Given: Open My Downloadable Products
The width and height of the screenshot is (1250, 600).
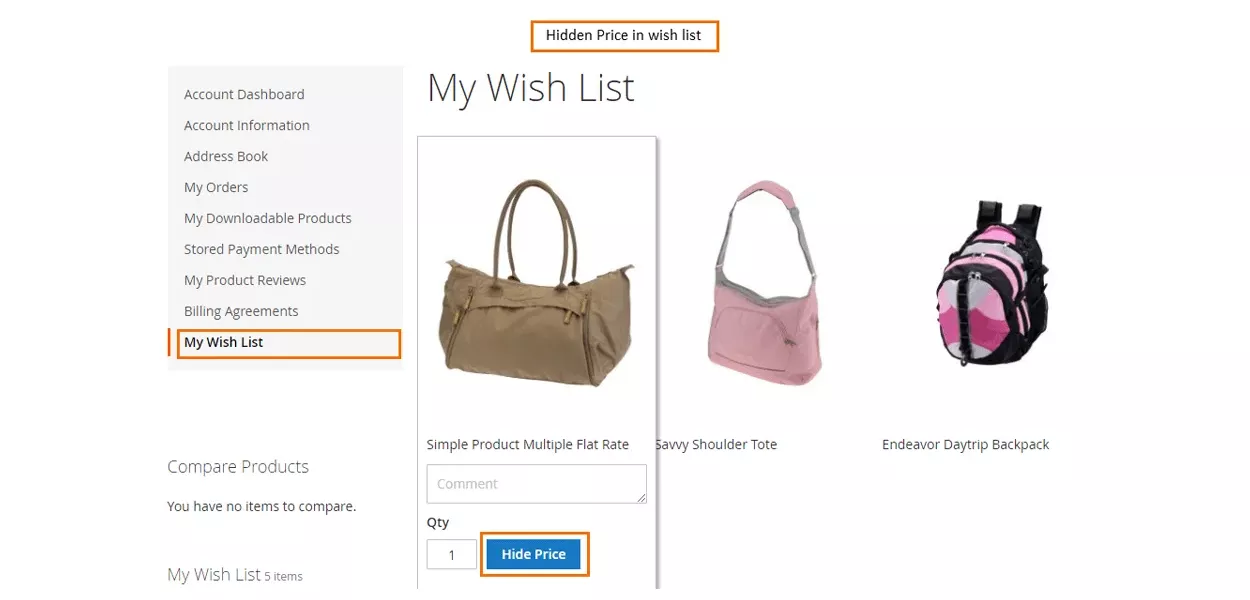Looking at the screenshot, I should [267, 218].
